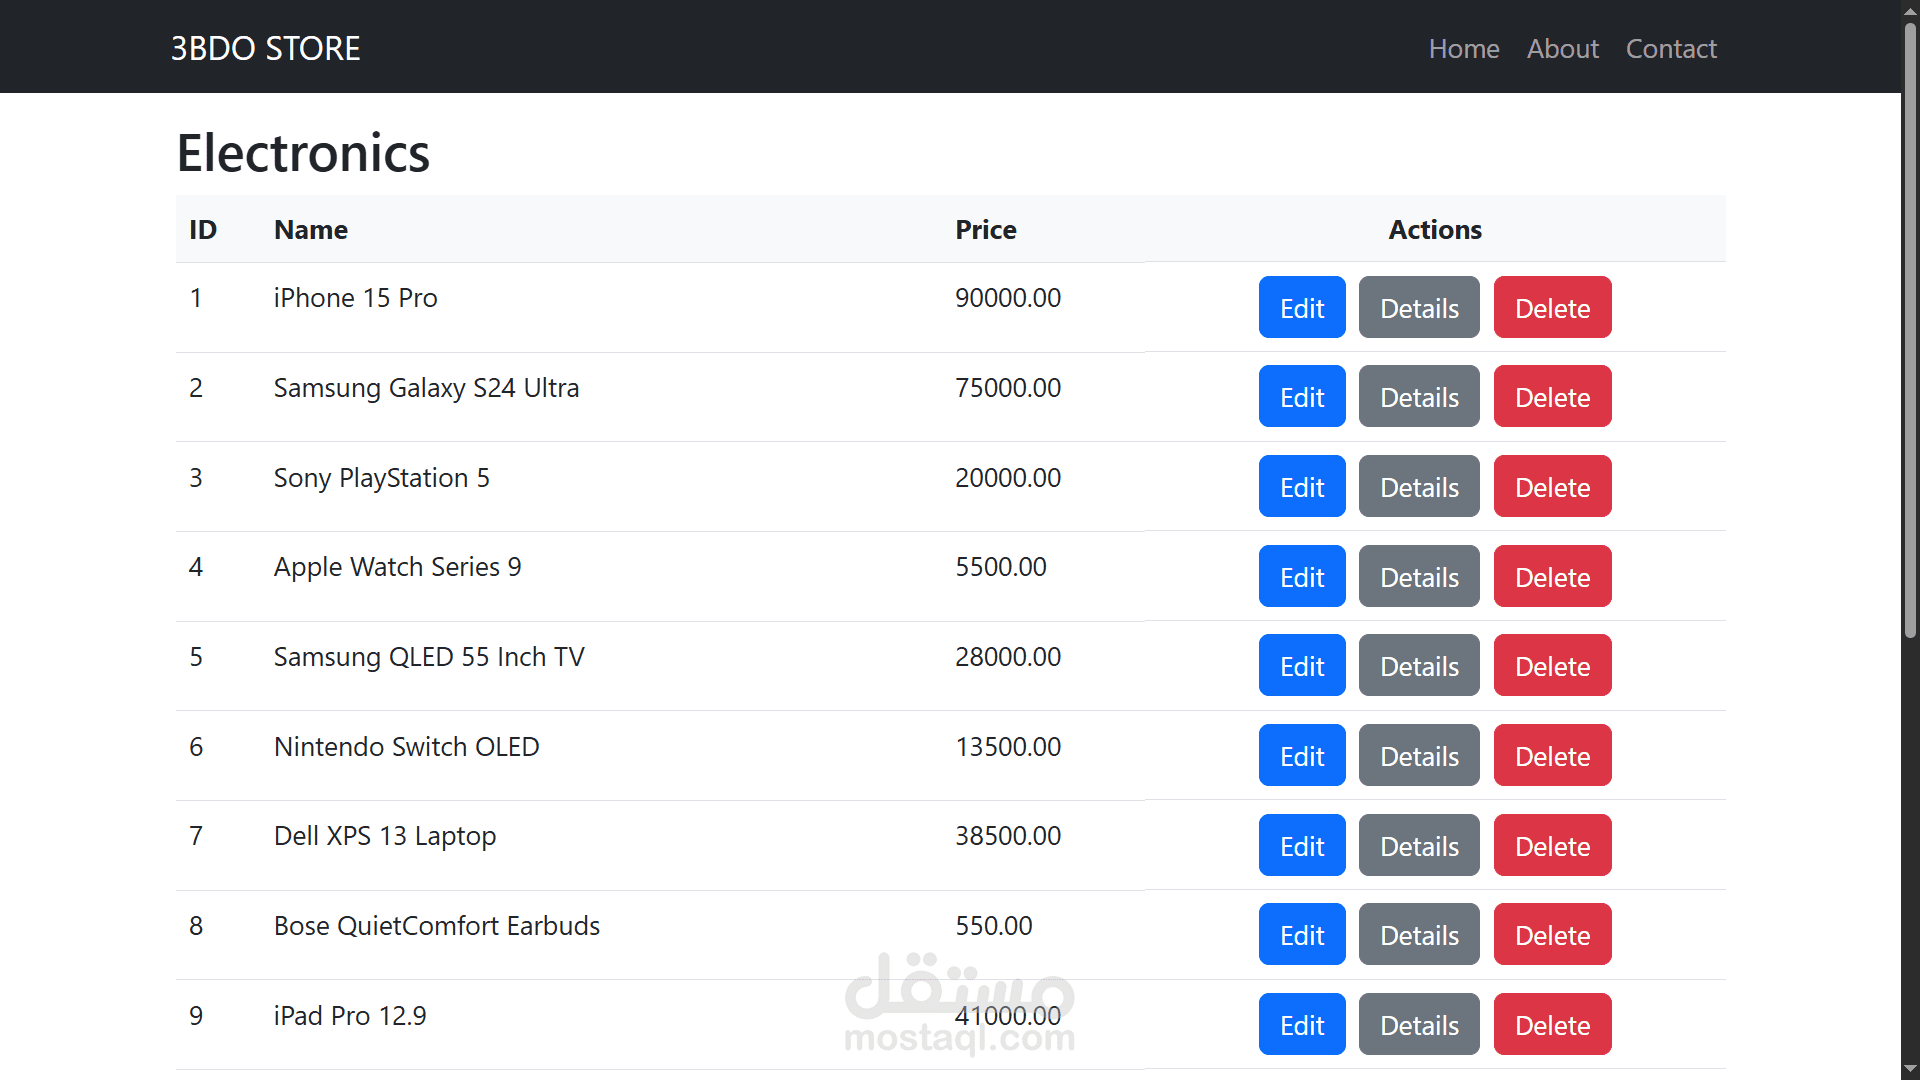Edit Dell XPS 13 Laptop

coord(1302,845)
